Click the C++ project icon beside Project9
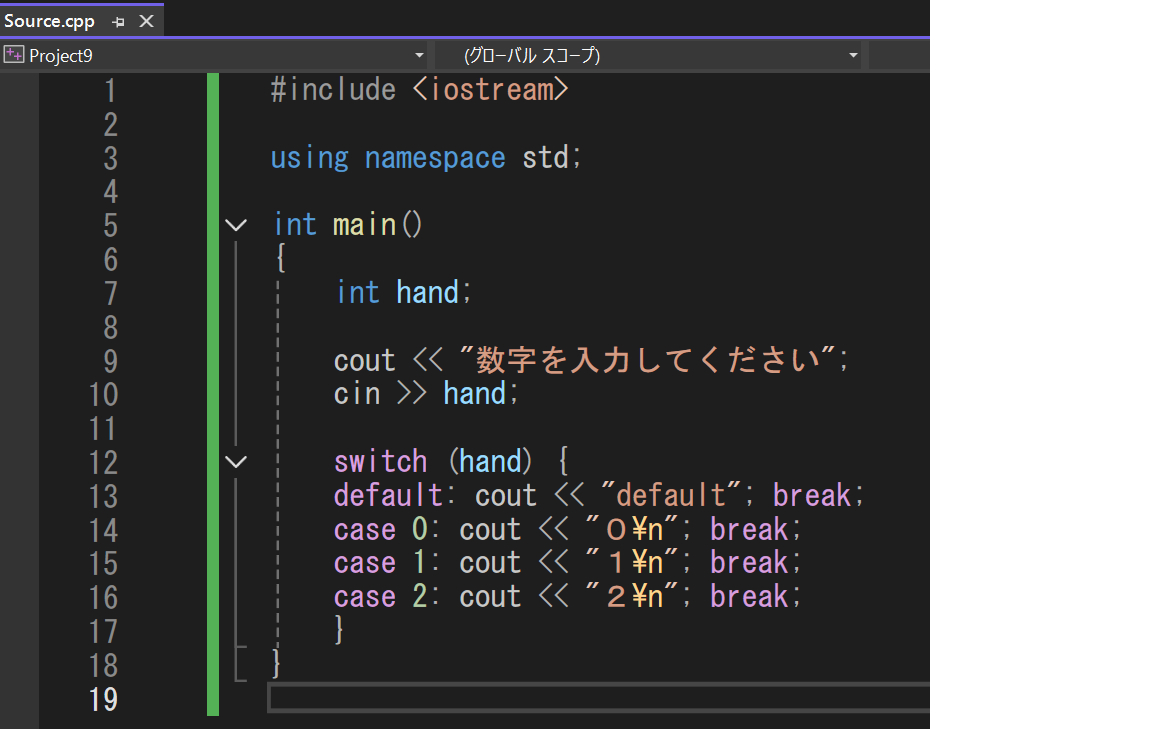 click(x=14, y=55)
